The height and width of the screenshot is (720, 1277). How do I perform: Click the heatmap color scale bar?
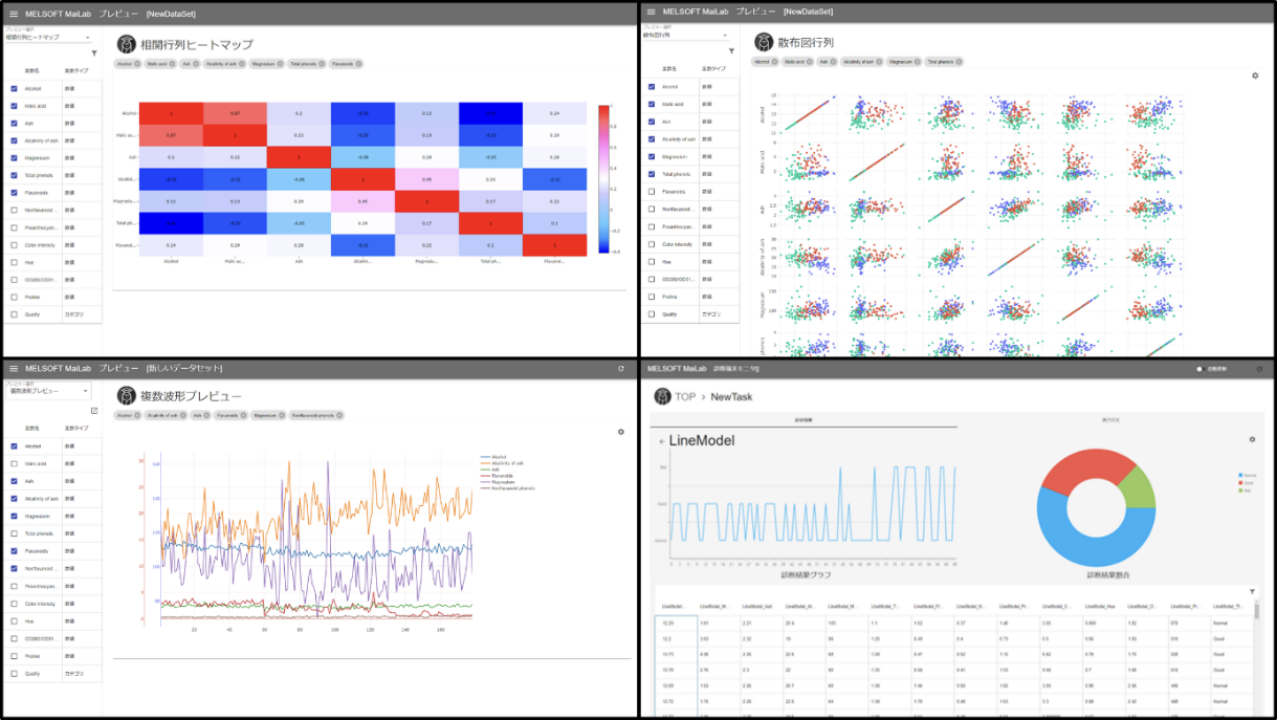603,178
